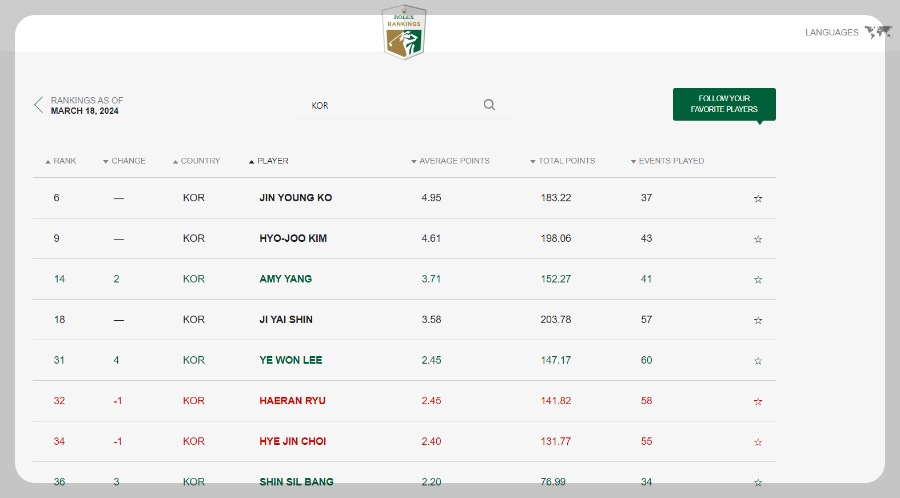Open Ji Yai Shin player profile

286,320
